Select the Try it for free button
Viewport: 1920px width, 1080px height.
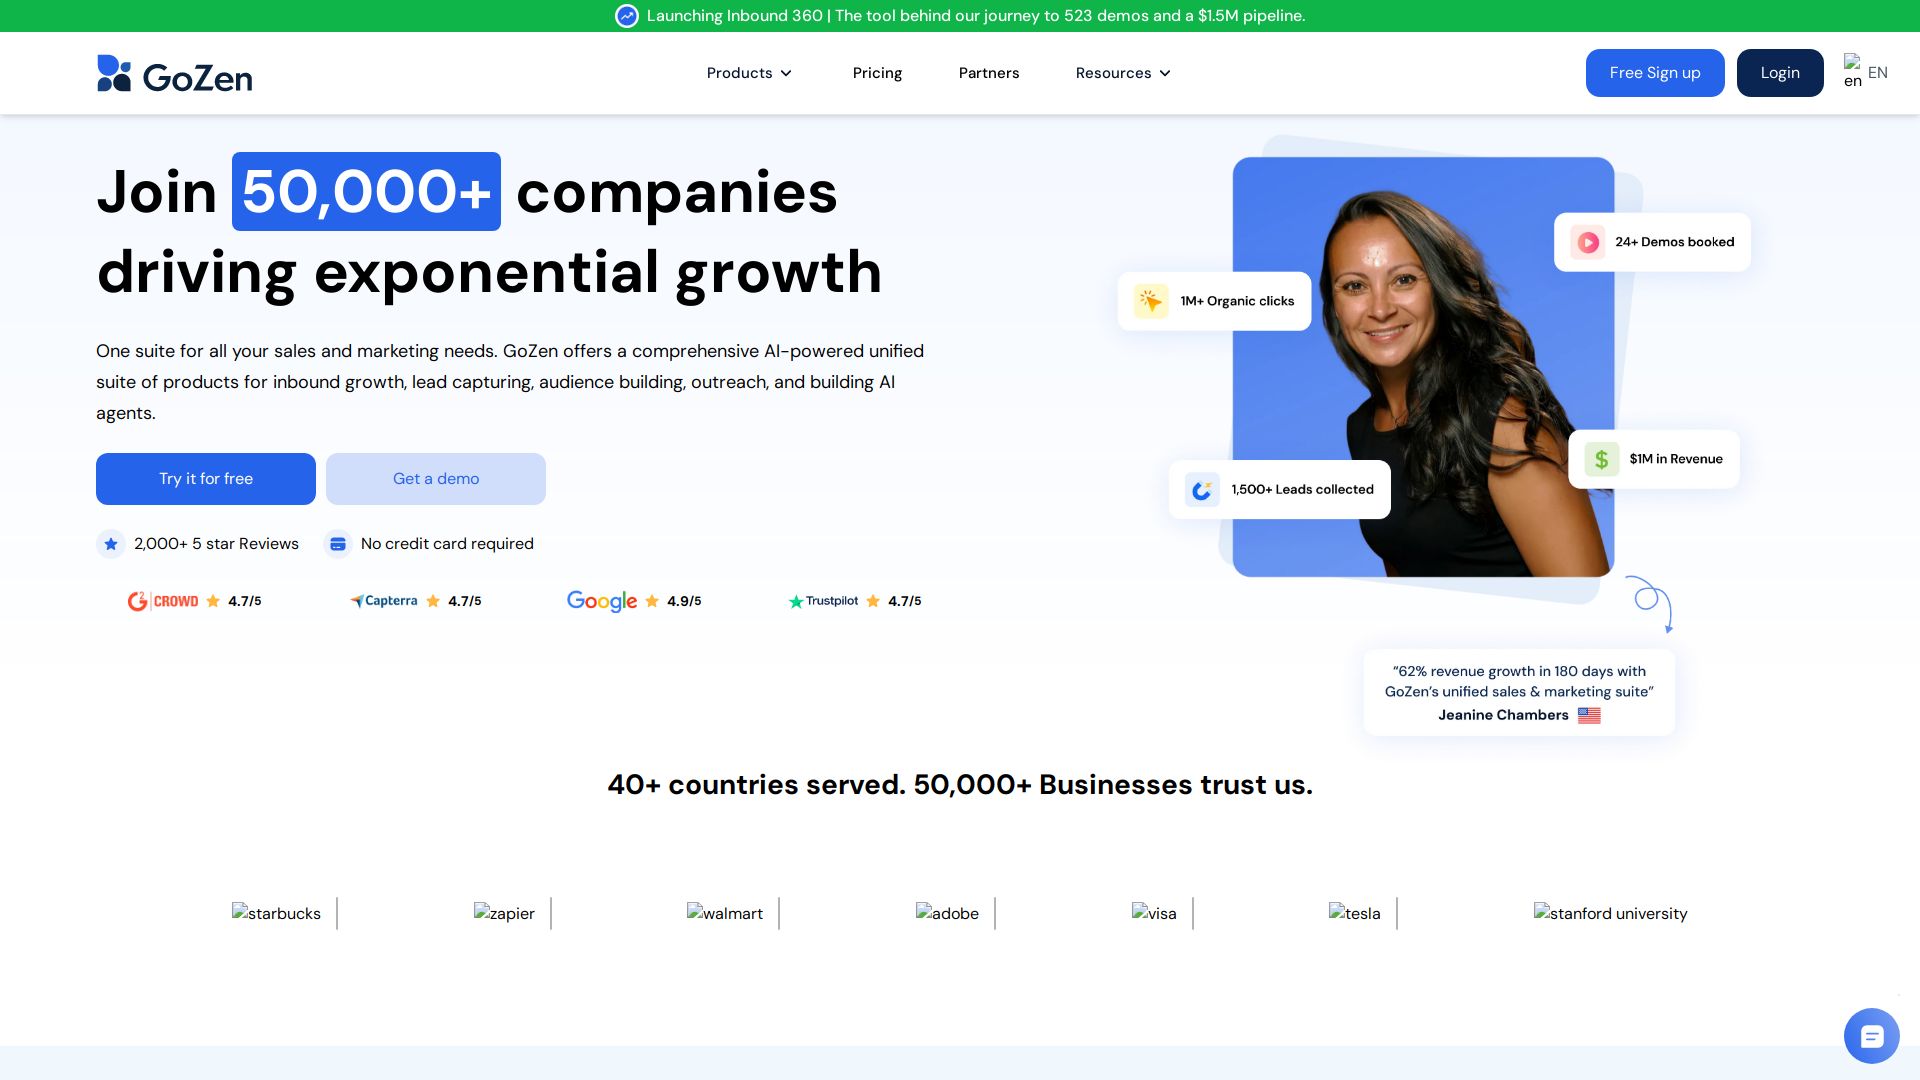(x=206, y=479)
